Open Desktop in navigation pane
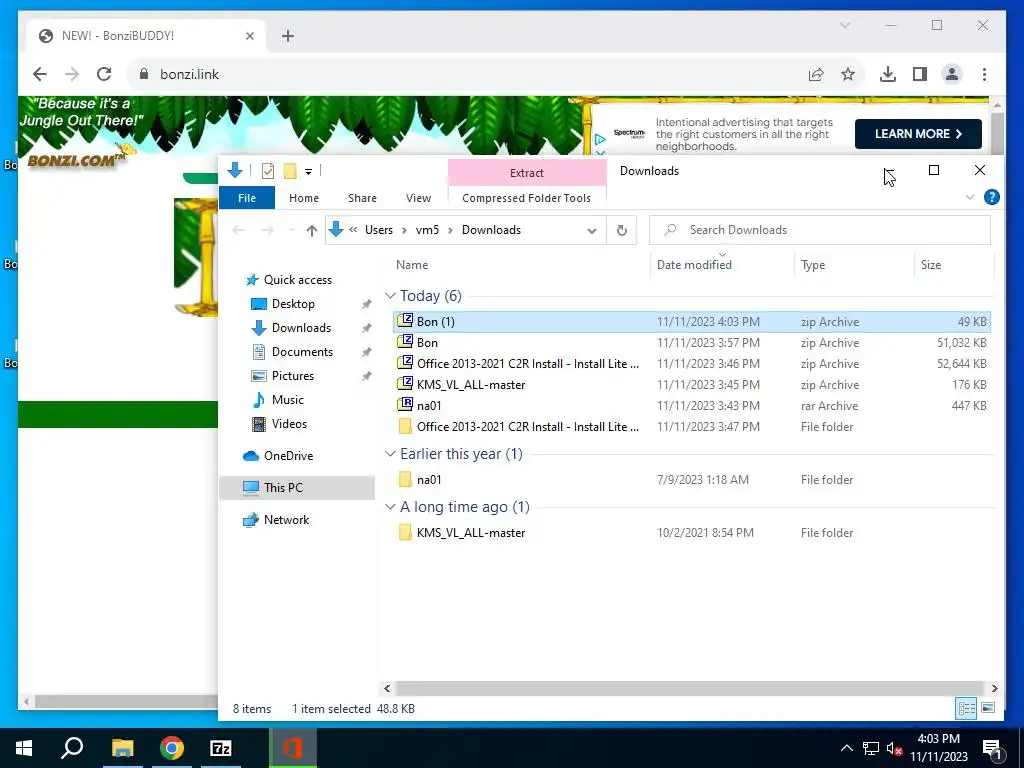 pyautogui.click(x=293, y=304)
